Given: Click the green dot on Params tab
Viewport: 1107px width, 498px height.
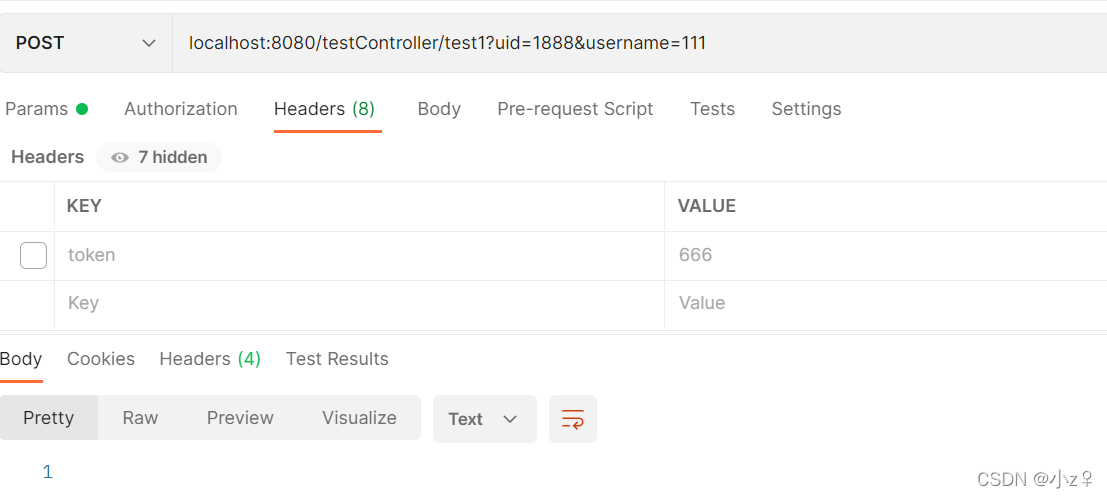Looking at the screenshot, I should [82, 109].
